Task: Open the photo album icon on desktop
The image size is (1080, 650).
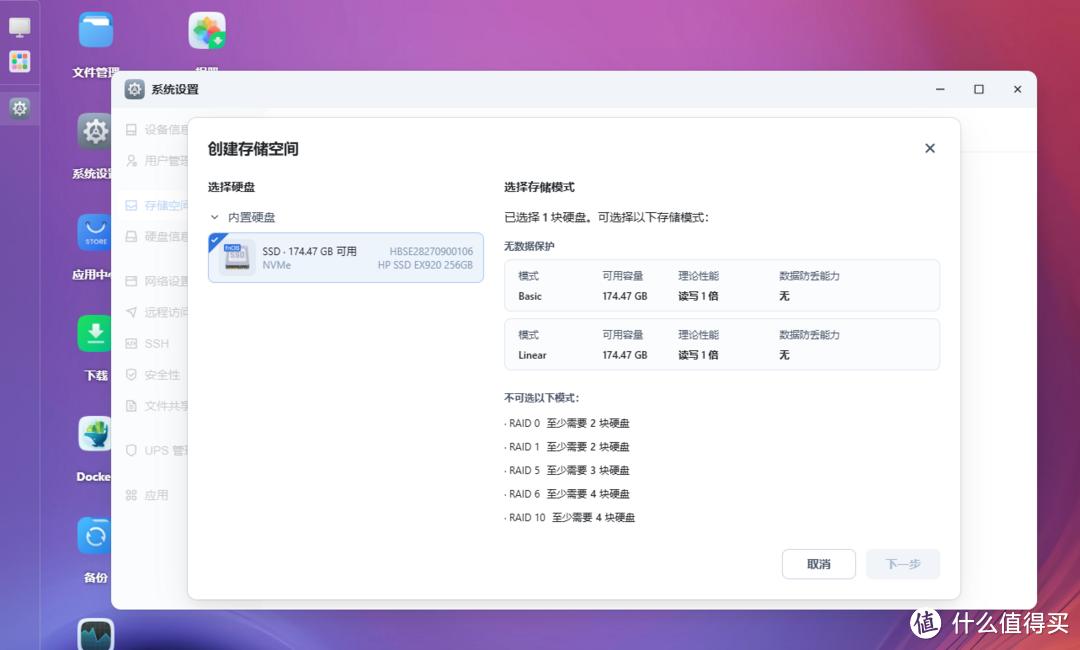Action: pos(207,31)
